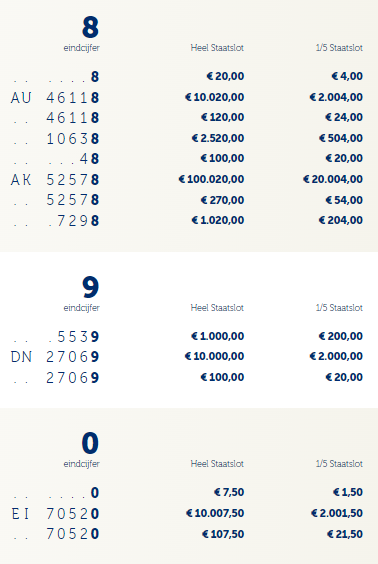Click the €2.001,50 1/5 Staatslot prize
The height and width of the screenshot is (564, 378).
coord(337,513)
